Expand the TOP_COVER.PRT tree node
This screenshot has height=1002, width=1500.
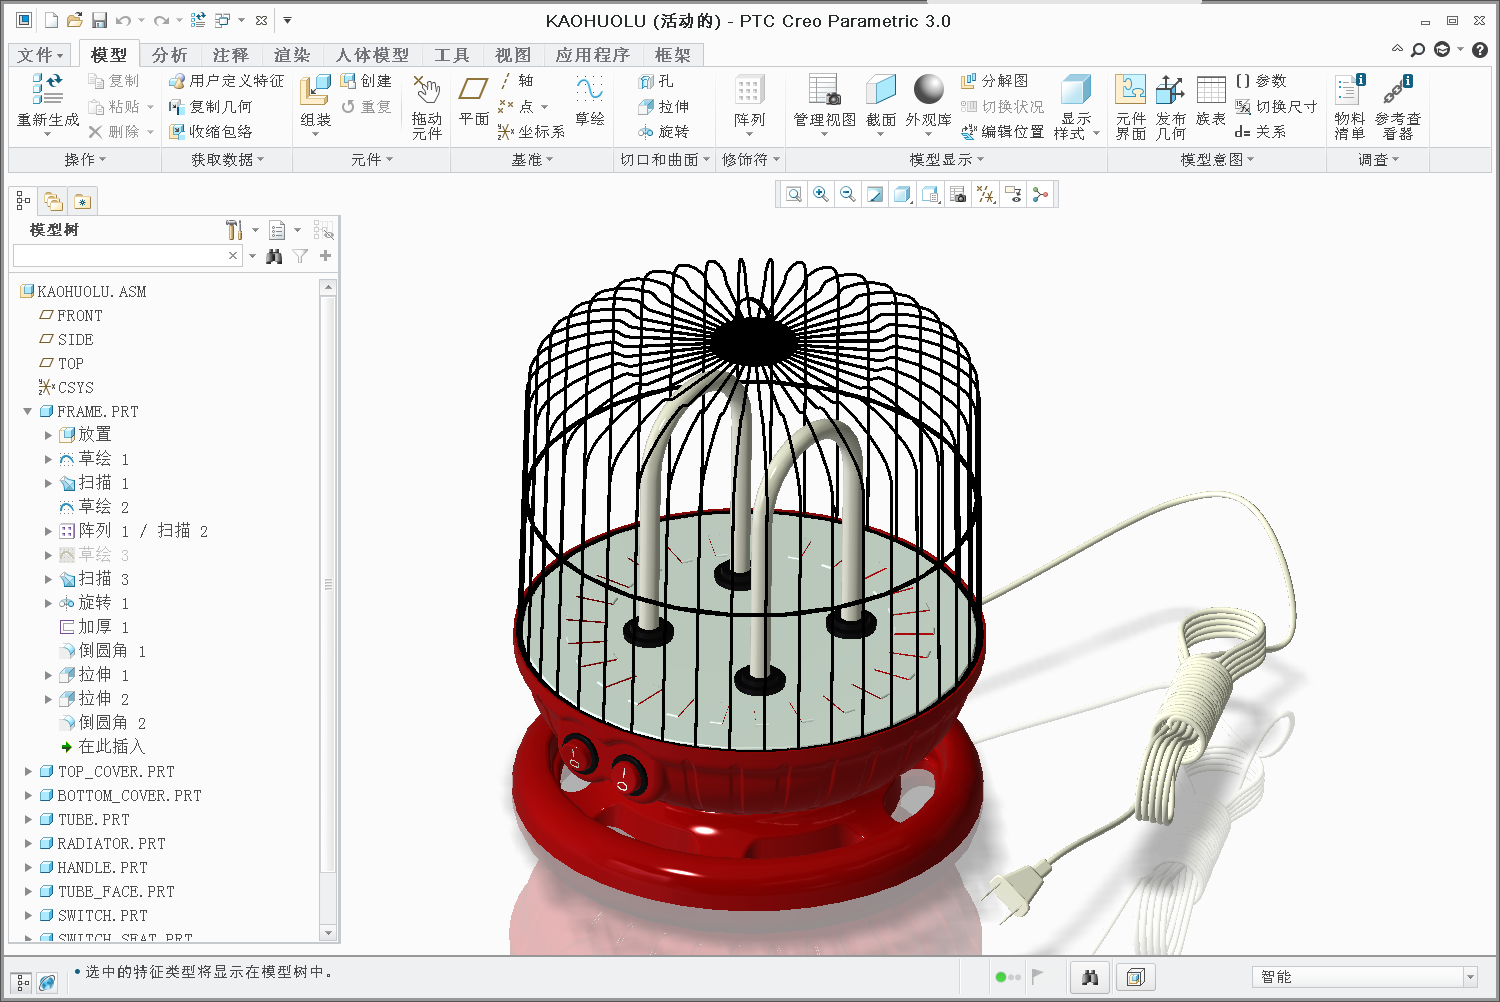(x=28, y=771)
